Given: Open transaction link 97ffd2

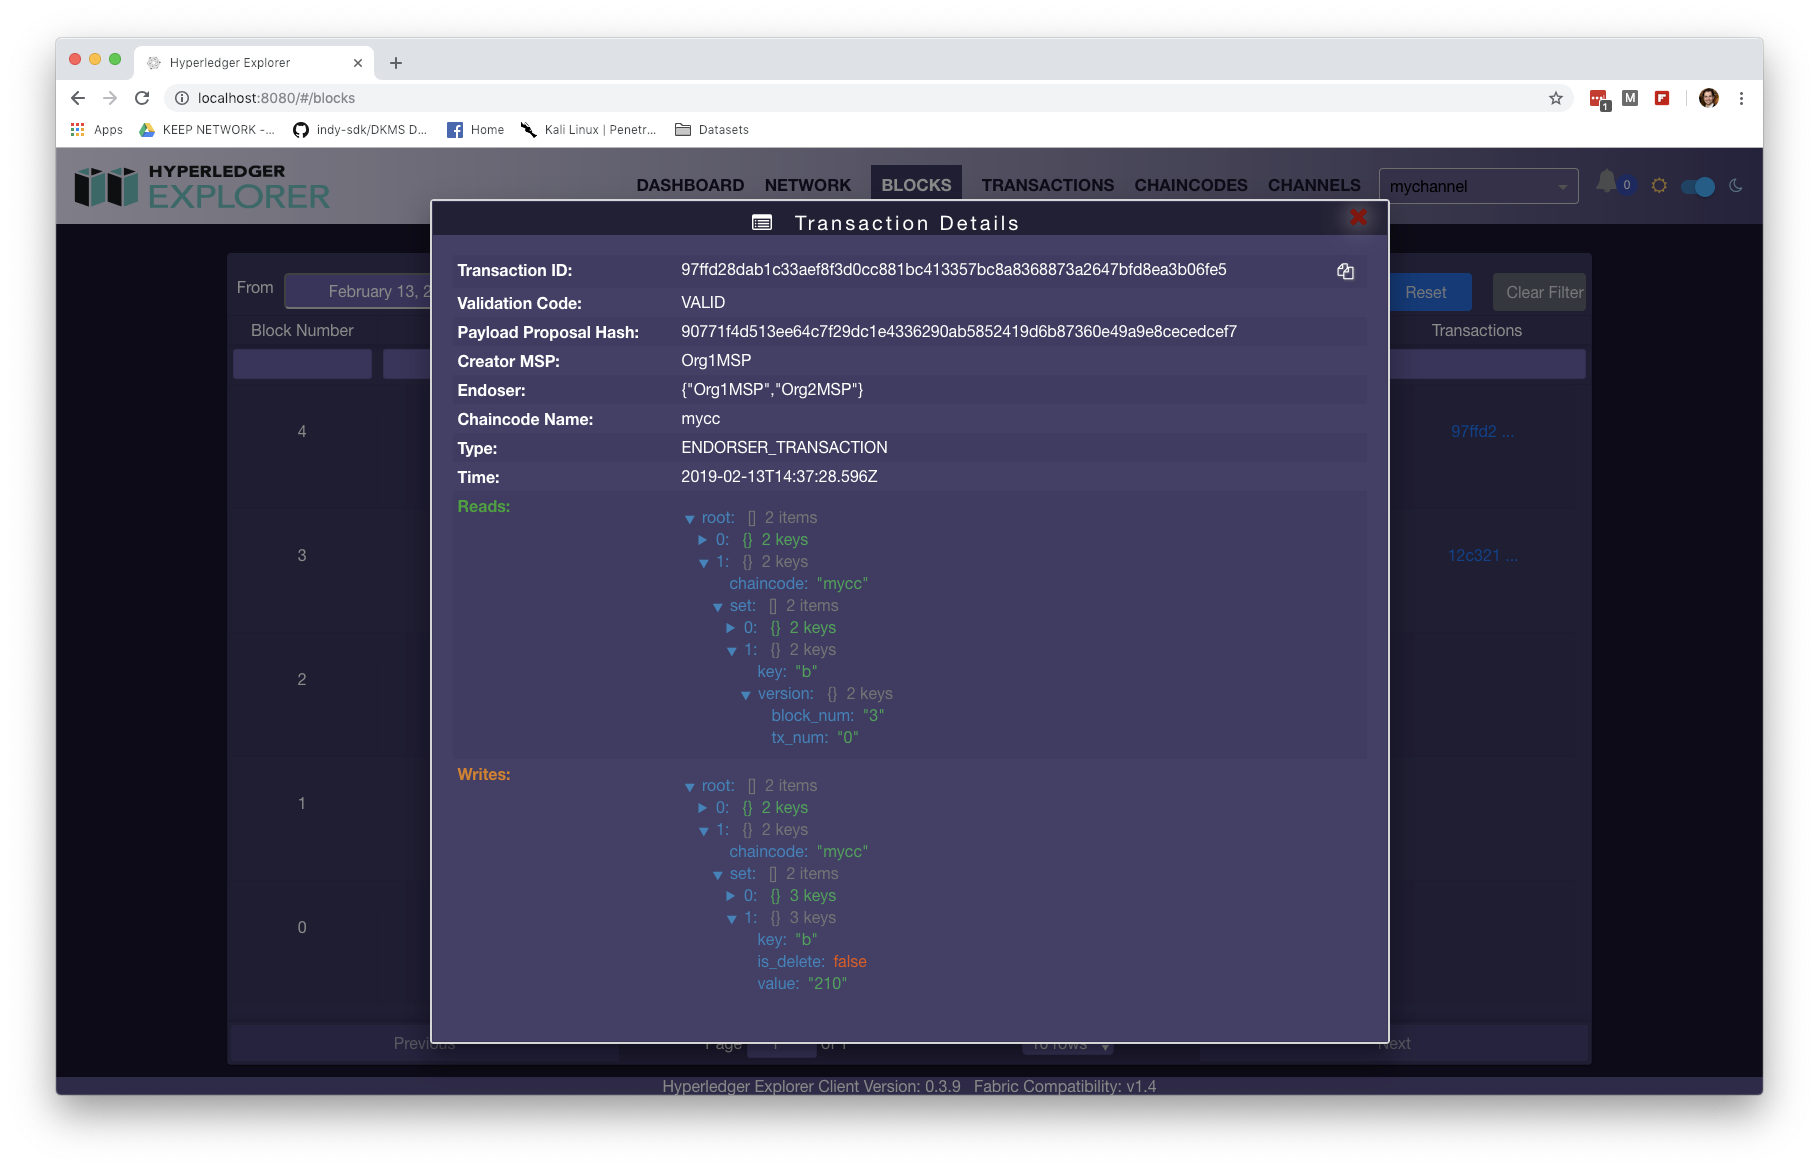Looking at the screenshot, I should [x=1482, y=431].
